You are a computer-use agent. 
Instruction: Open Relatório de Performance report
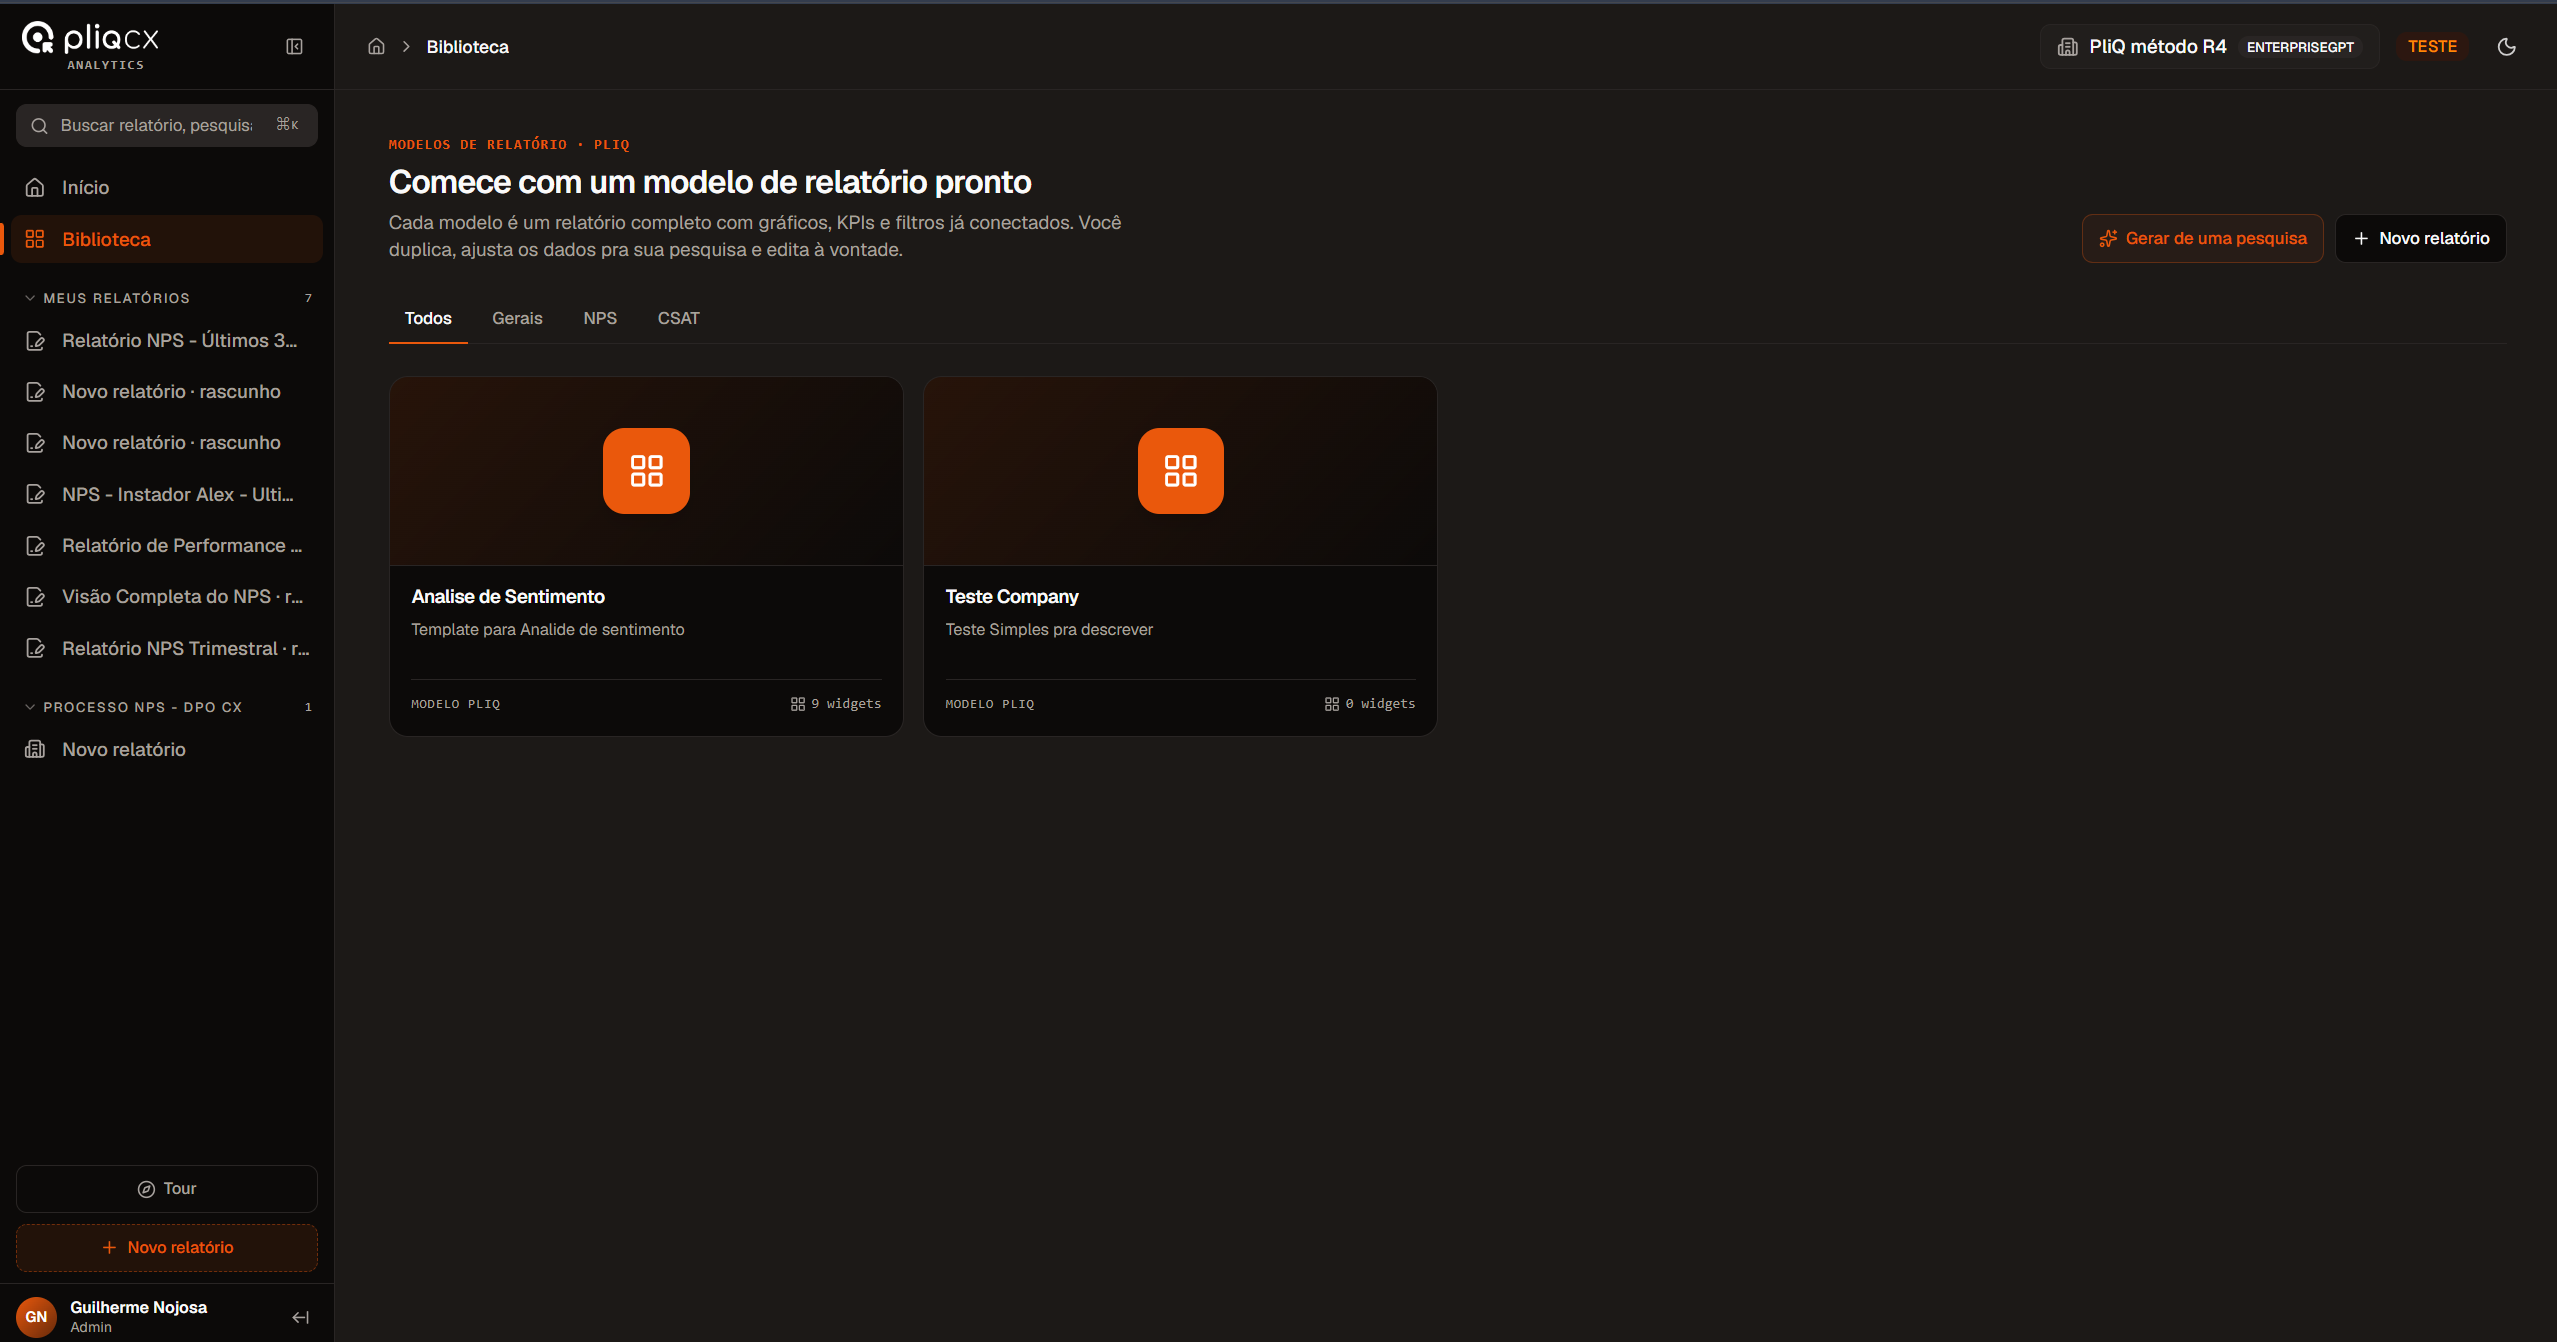167,546
